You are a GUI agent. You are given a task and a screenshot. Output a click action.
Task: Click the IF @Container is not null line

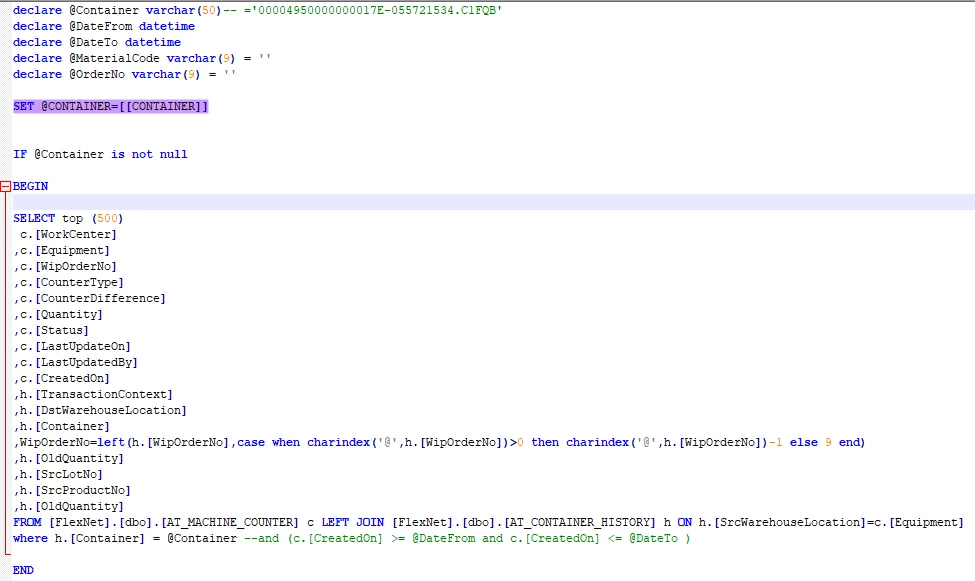(x=100, y=154)
